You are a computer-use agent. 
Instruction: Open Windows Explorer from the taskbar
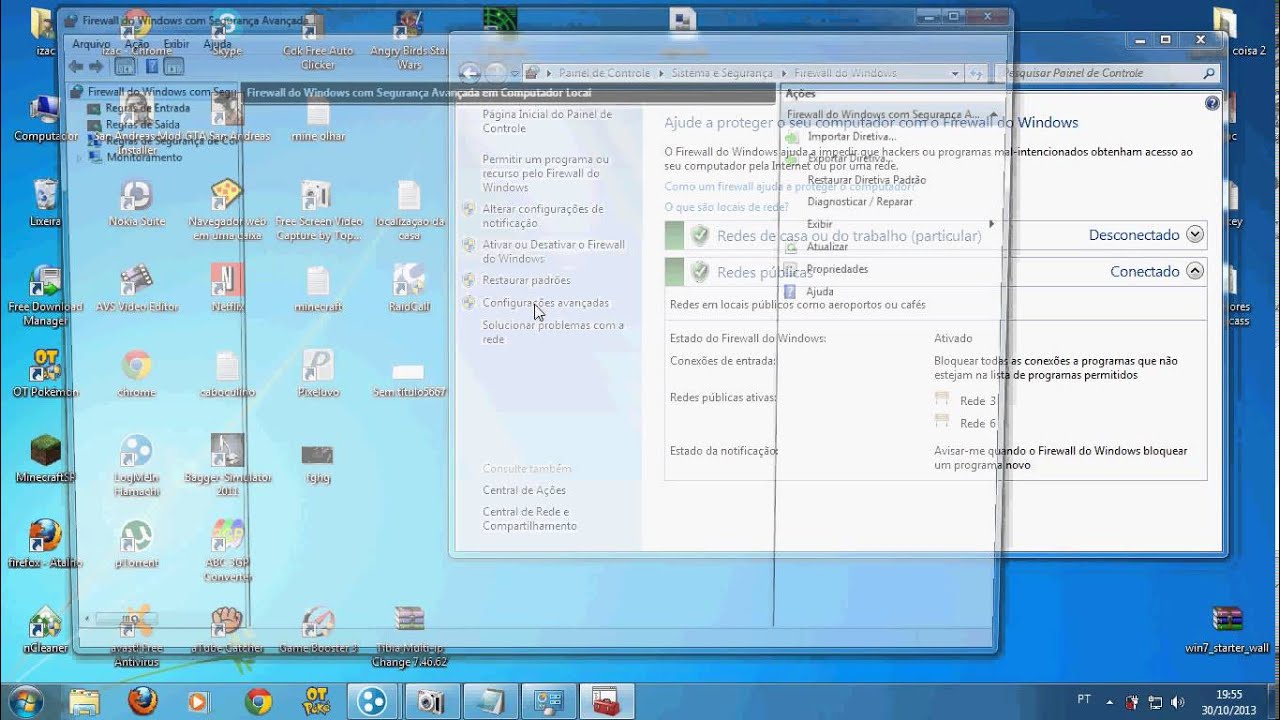click(85, 701)
